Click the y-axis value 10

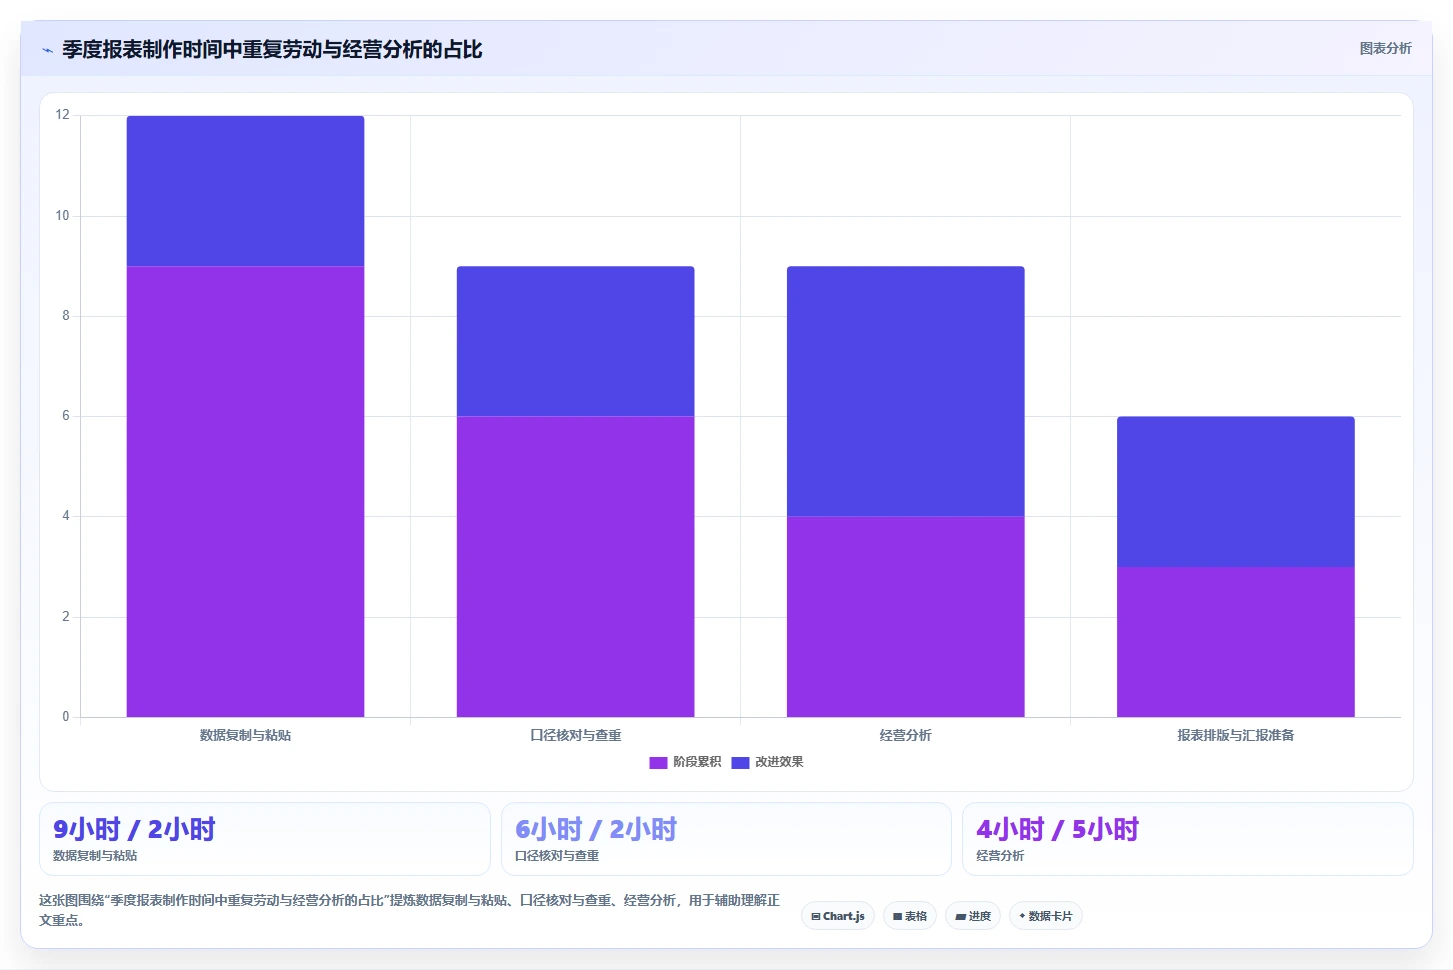coord(63,216)
